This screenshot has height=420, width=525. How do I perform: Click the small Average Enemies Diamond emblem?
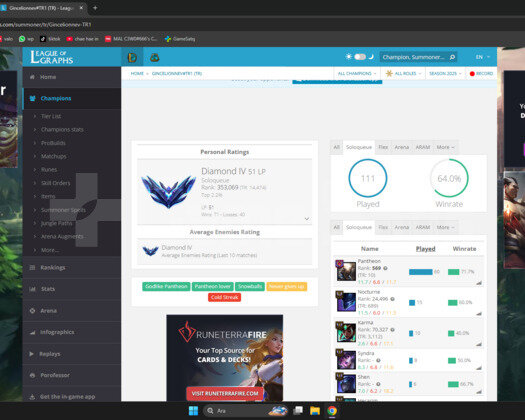[x=150, y=251]
